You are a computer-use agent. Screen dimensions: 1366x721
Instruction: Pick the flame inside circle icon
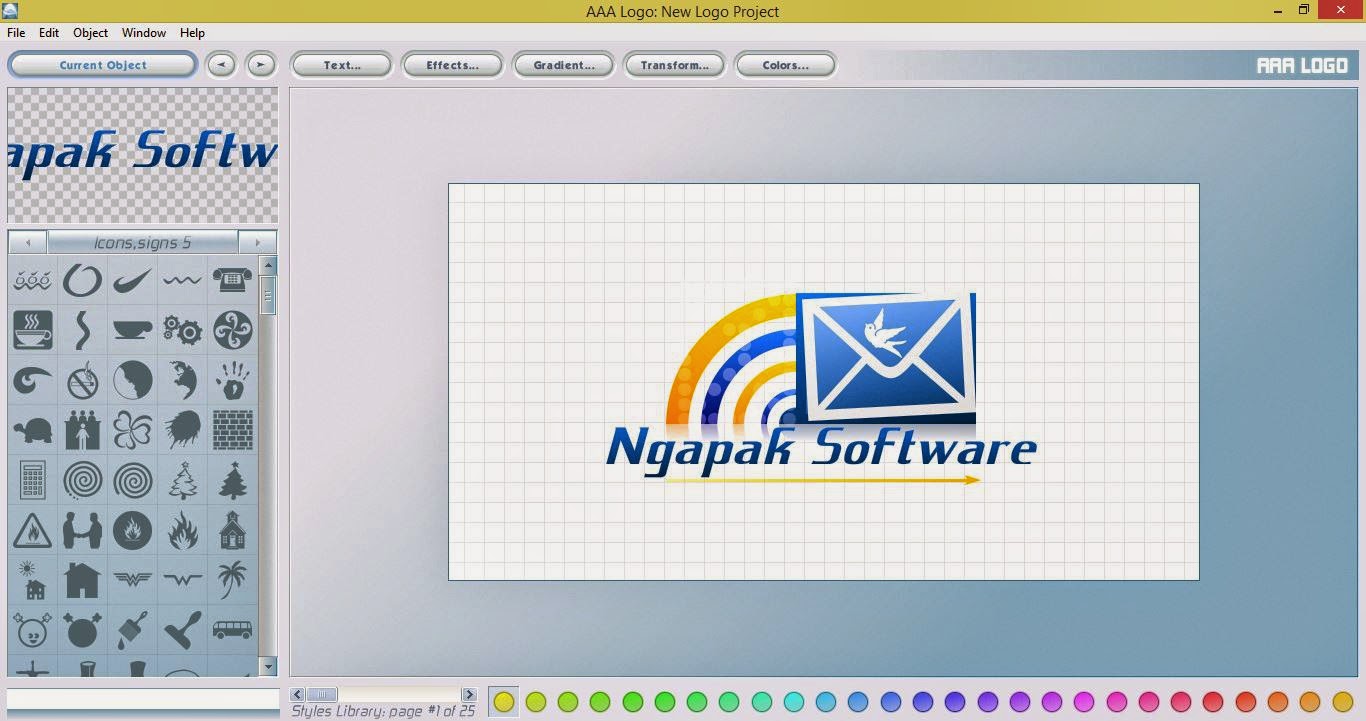[133, 530]
